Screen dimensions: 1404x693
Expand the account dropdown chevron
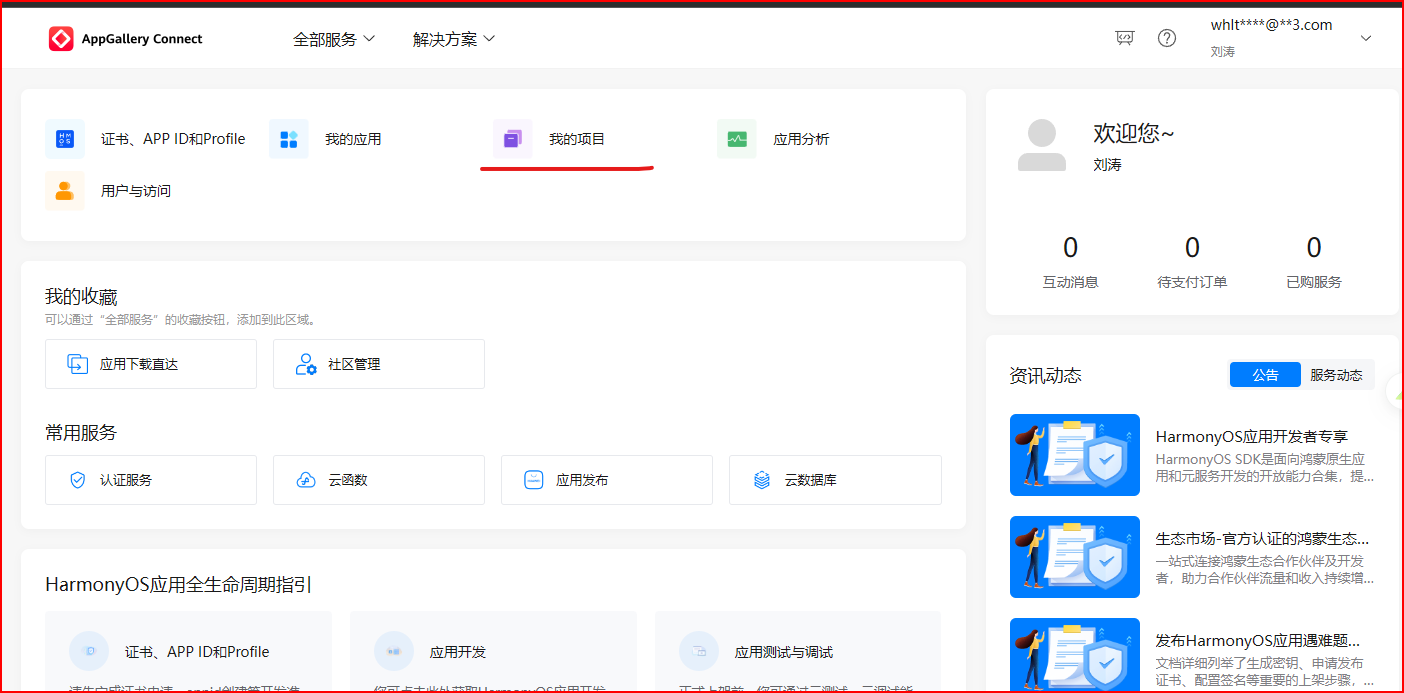point(1366,38)
